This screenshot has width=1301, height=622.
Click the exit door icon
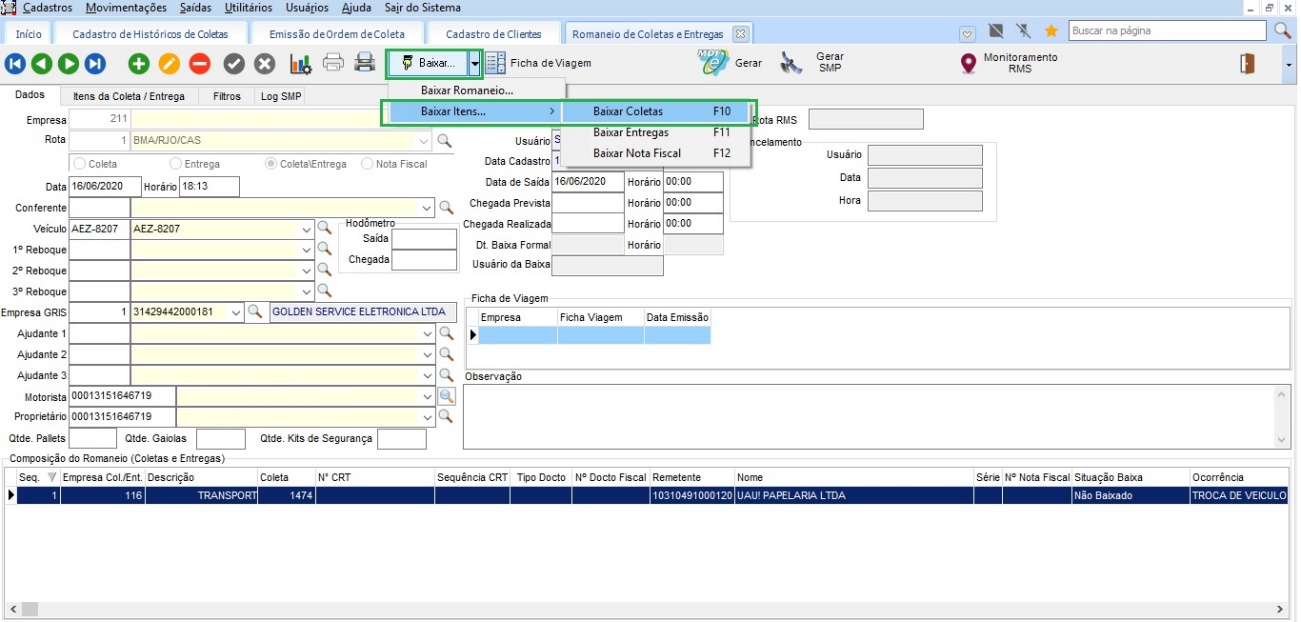(x=1247, y=64)
